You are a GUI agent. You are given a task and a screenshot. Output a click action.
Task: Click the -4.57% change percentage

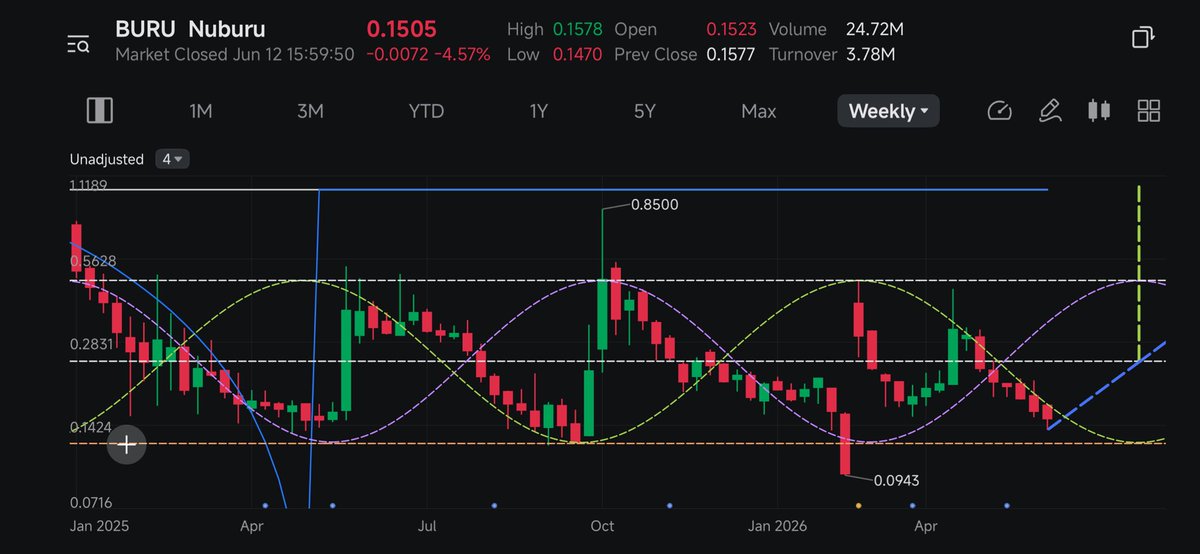(464, 54)
